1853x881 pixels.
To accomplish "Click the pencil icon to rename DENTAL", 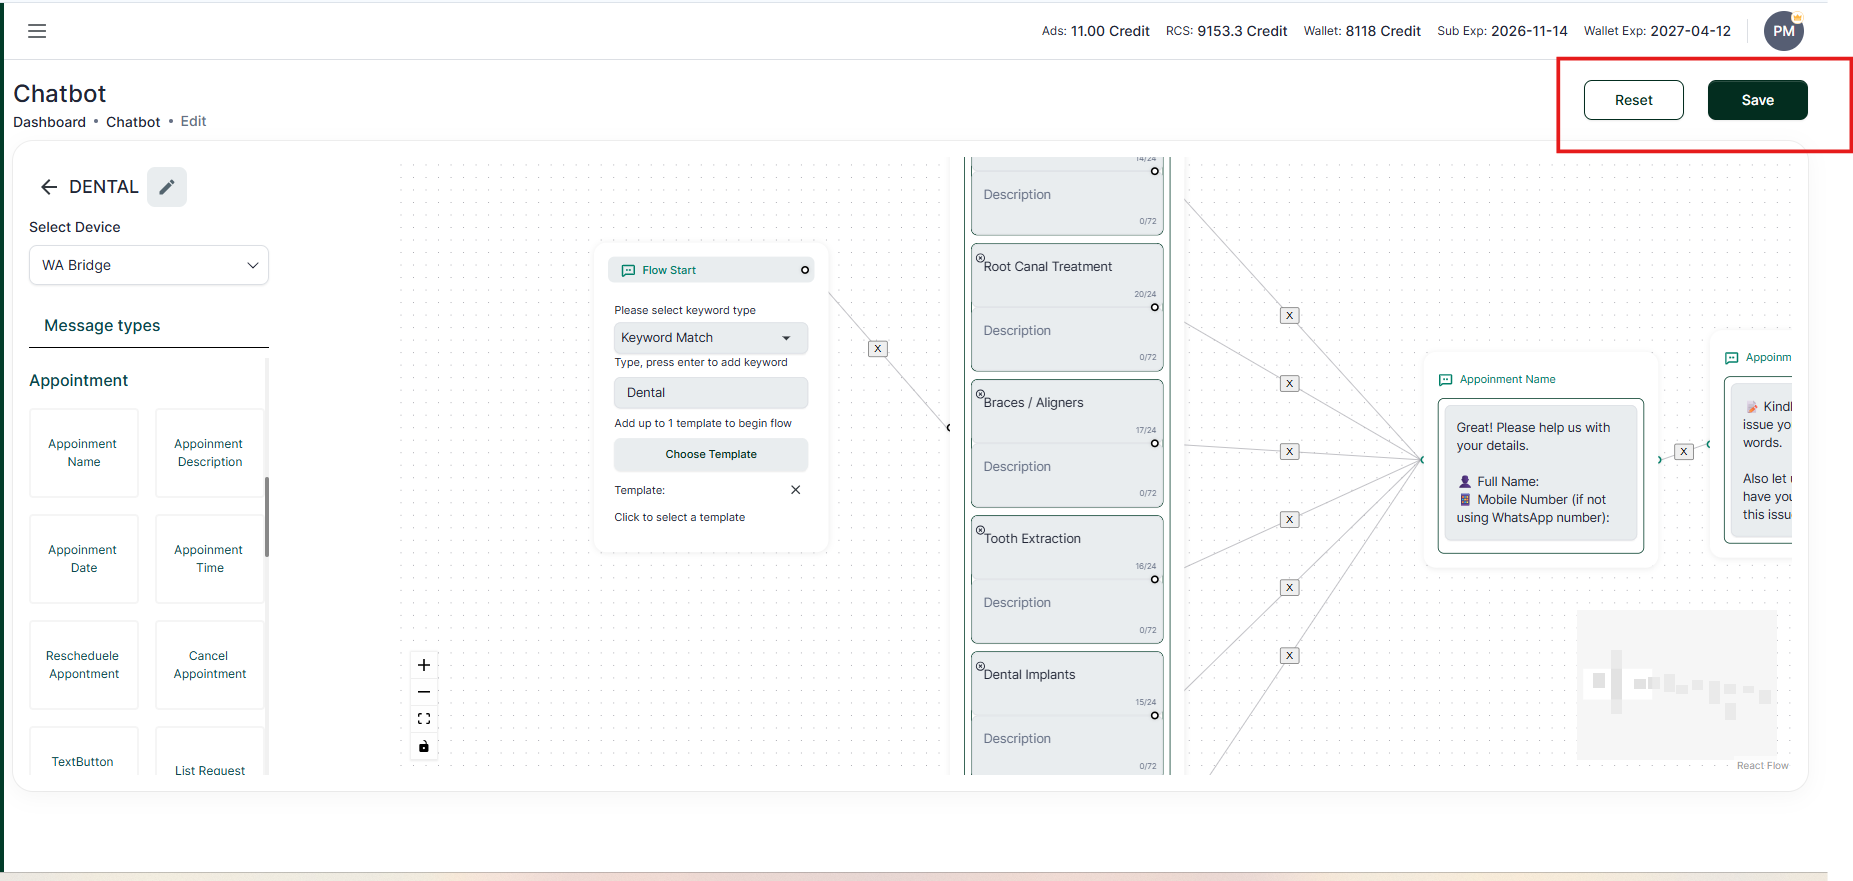I will tap(167, 187).
